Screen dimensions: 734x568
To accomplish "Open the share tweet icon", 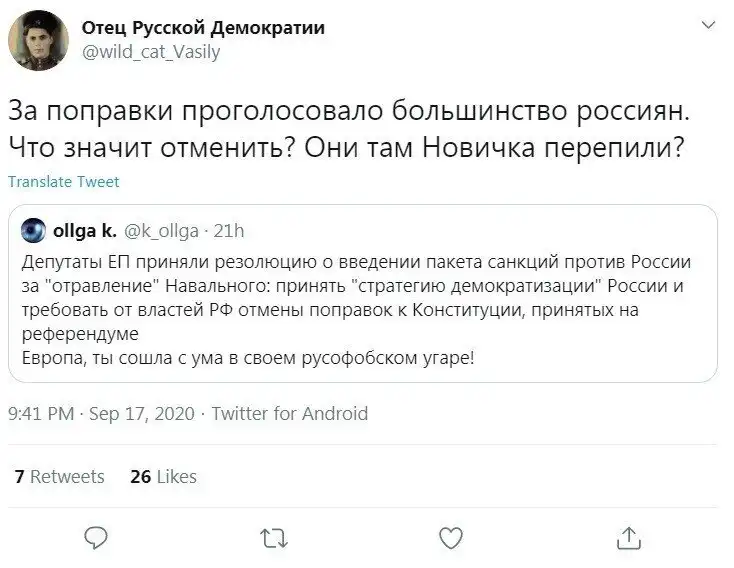I will click(x=628, y=538).
